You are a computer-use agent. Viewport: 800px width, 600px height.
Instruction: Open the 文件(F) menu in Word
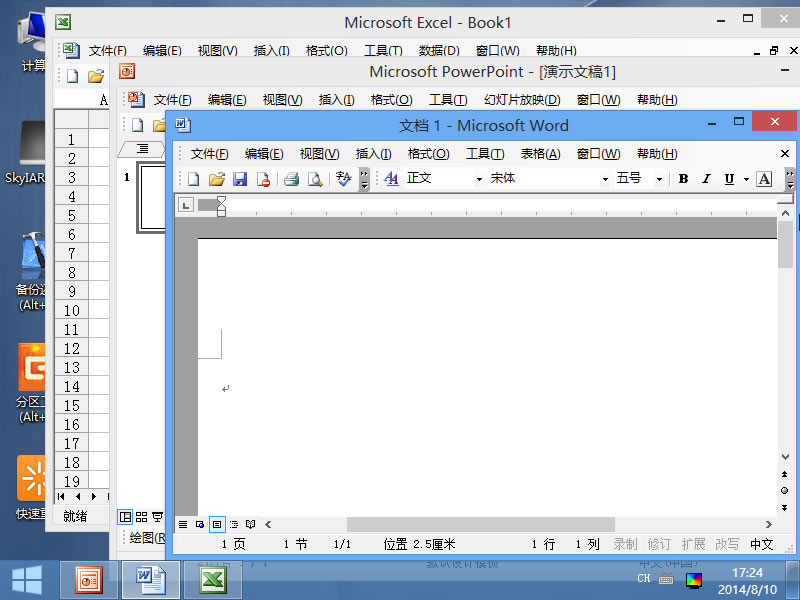pos(209,154)
